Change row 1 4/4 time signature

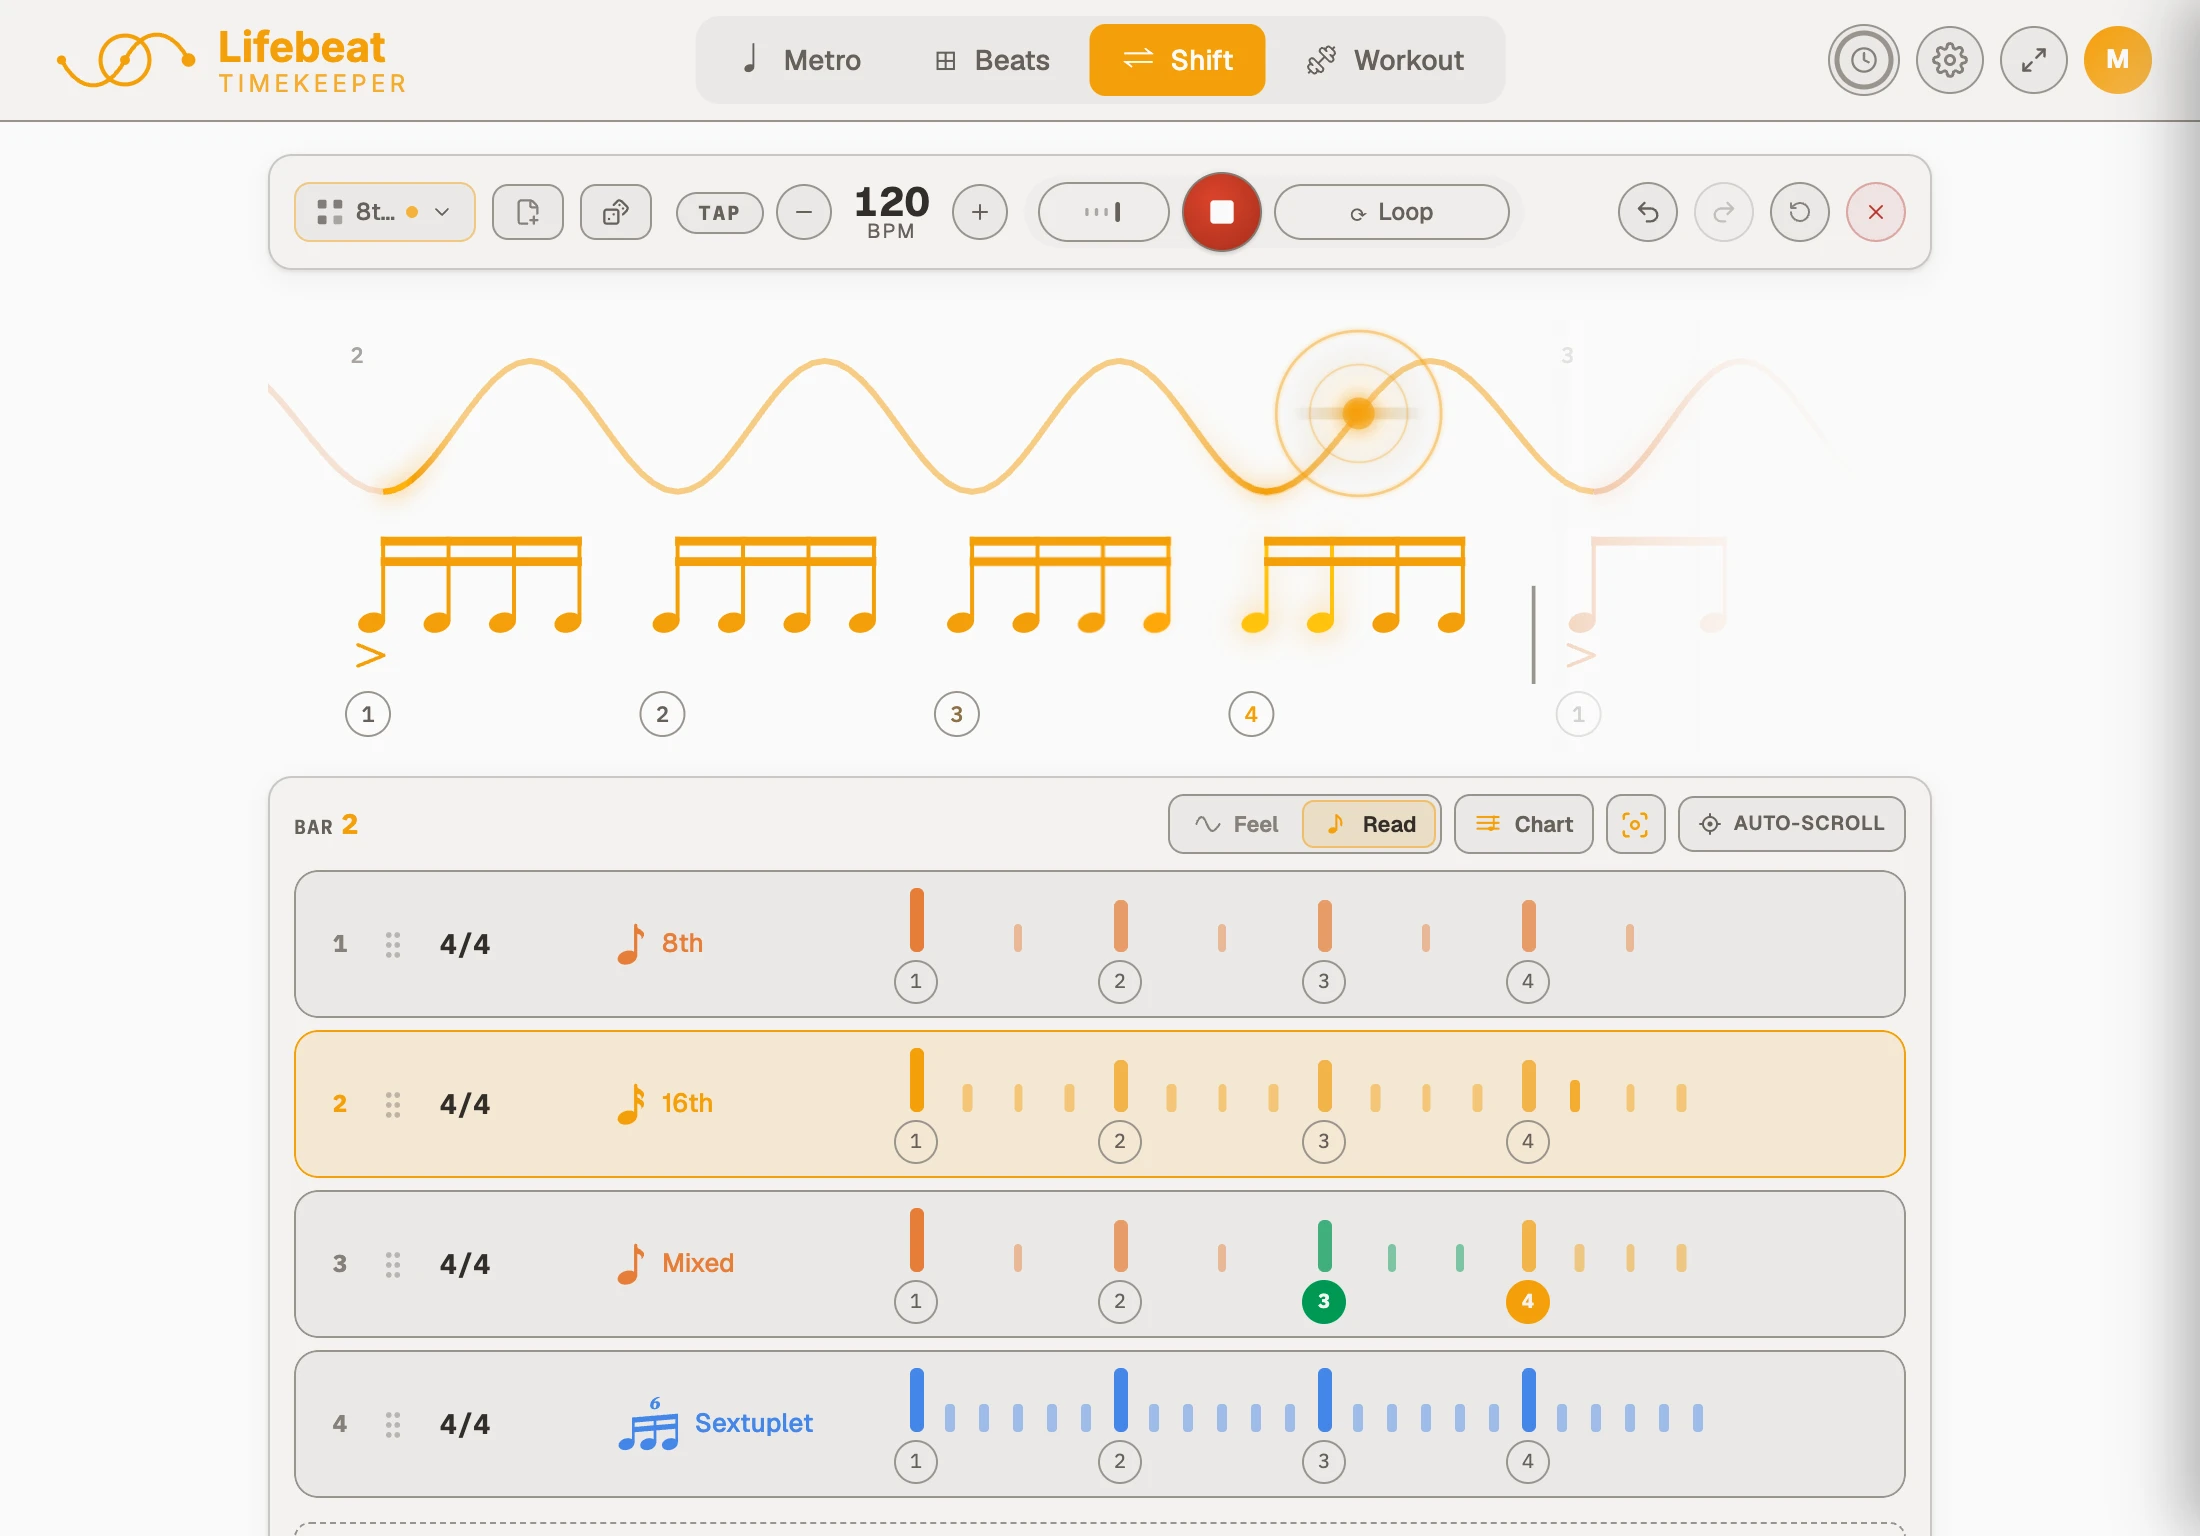[465, 944]
